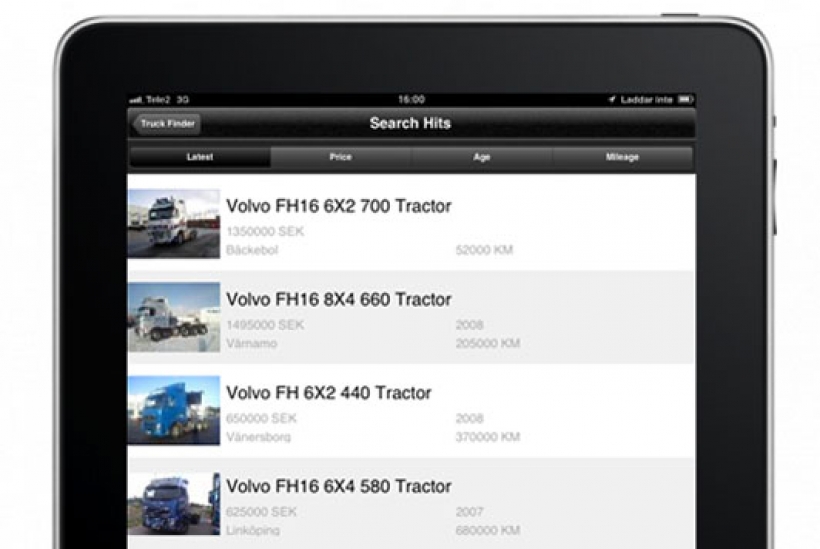Click the 650000 SEK price
The image size is (820, 549).
pyautogui.click(x=261, y=418)
